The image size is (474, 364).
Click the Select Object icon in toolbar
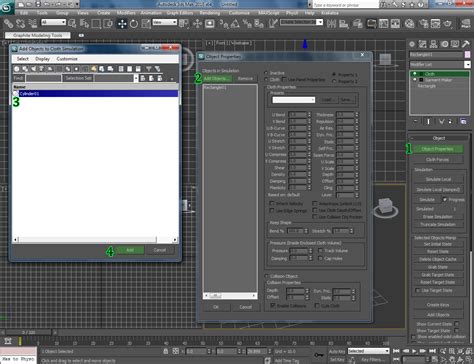(x=72, y=24)
